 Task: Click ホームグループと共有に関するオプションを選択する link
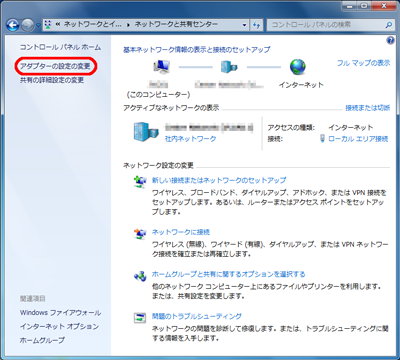click(x=228, y=274)
